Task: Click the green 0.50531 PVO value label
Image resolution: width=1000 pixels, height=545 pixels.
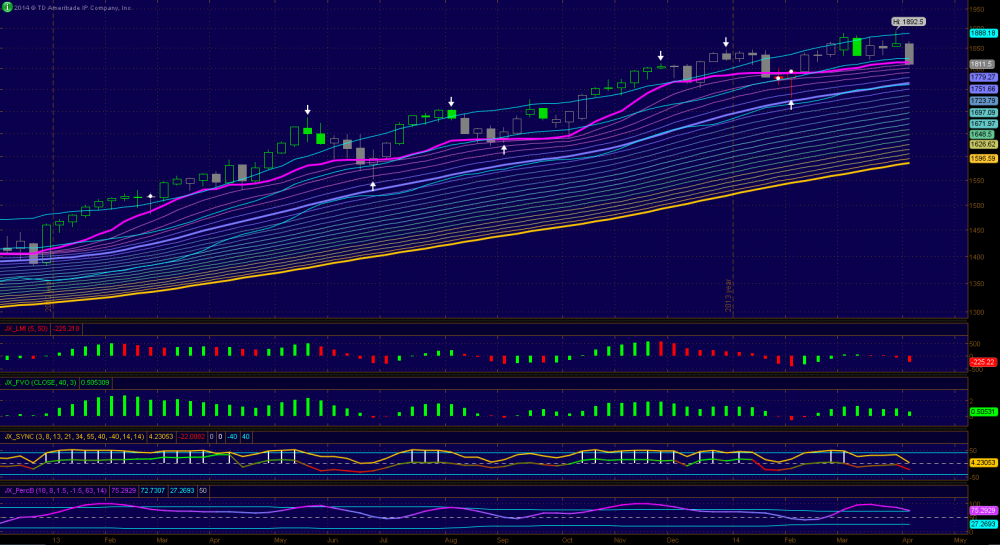Action: click(x=983, y=412)
